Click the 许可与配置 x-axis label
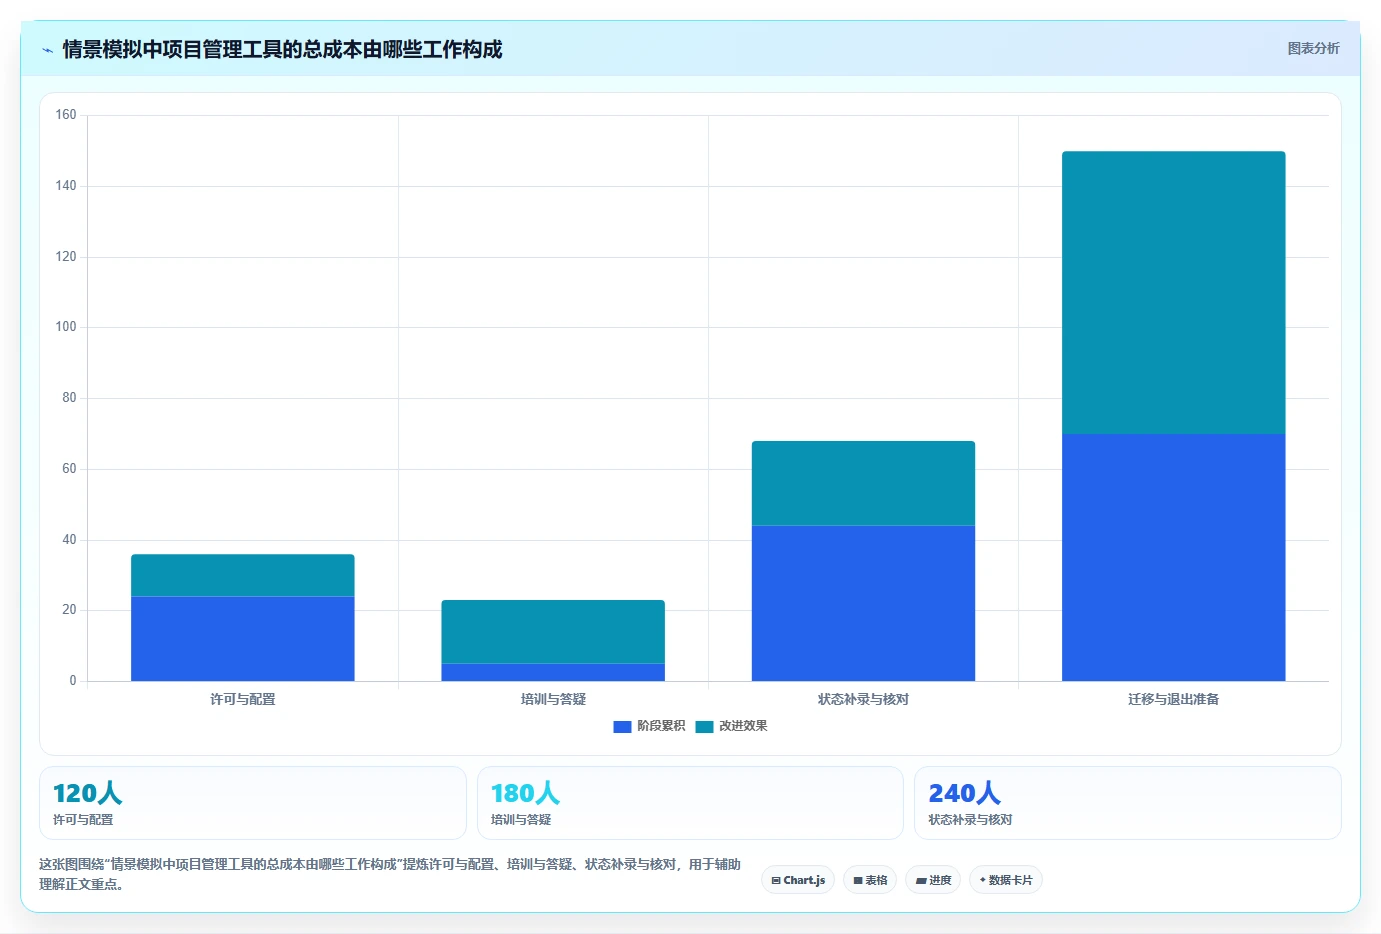1381x934 pixels. pyautogui.click(x=243, y=699)
